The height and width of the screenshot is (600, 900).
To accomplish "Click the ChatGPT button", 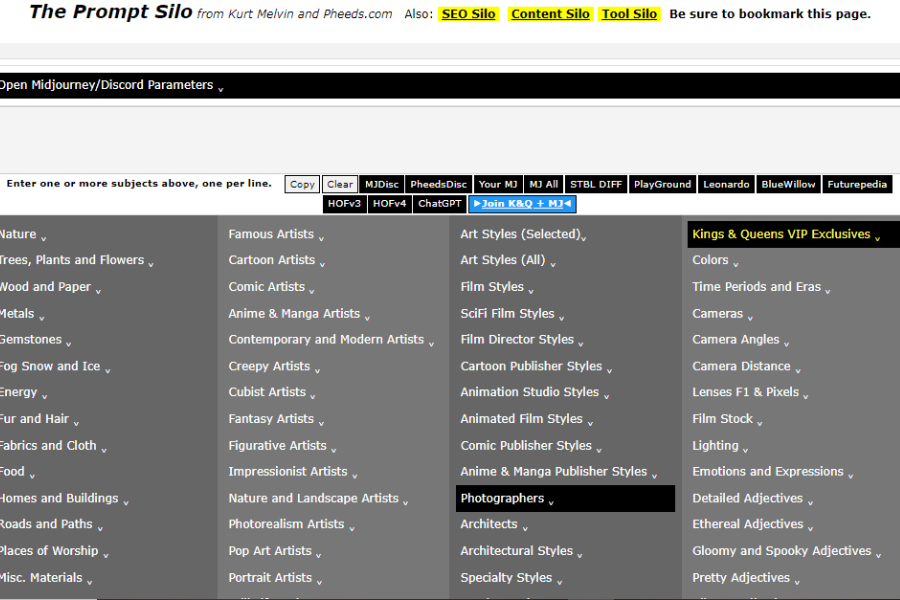I will pyautogui.click(x=439, y=203).
